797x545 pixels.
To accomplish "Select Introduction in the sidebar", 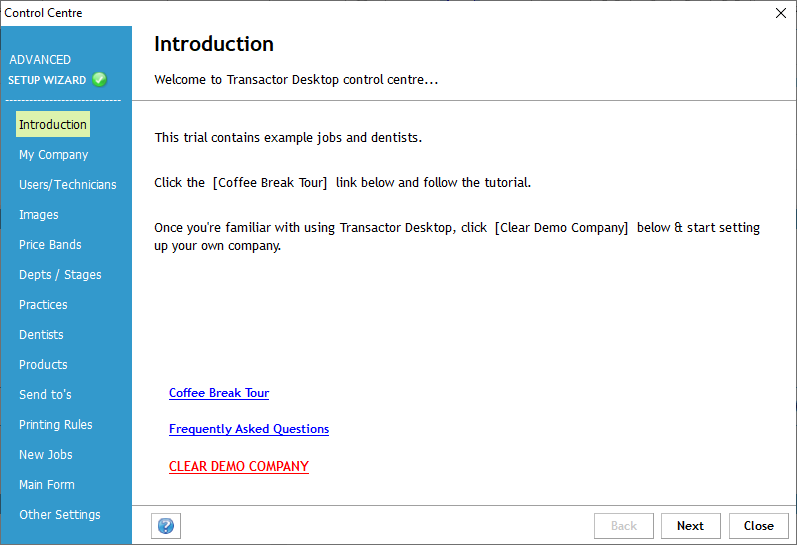I will click(x=53, y=125).
